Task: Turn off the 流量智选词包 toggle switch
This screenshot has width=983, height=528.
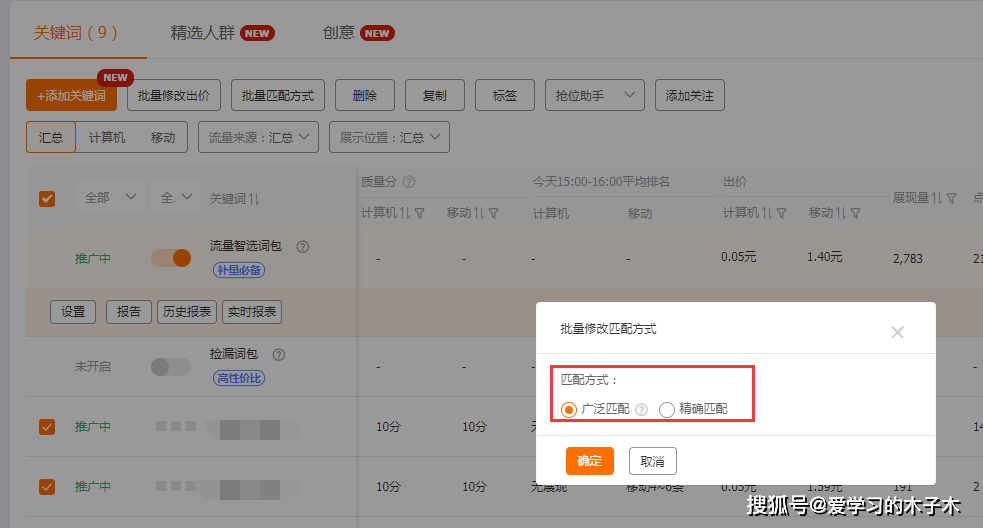Action: click(x=171, y=258)
